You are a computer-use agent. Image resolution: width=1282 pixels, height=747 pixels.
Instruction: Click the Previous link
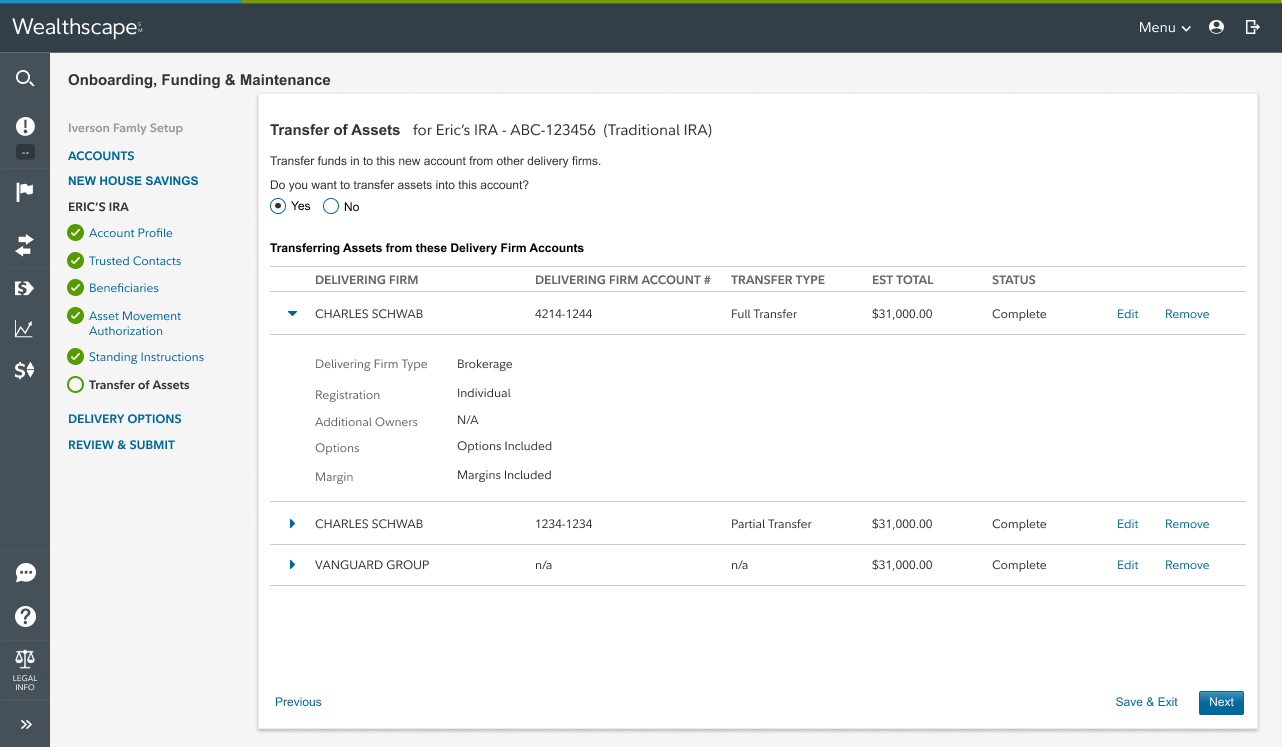[298, 702]
